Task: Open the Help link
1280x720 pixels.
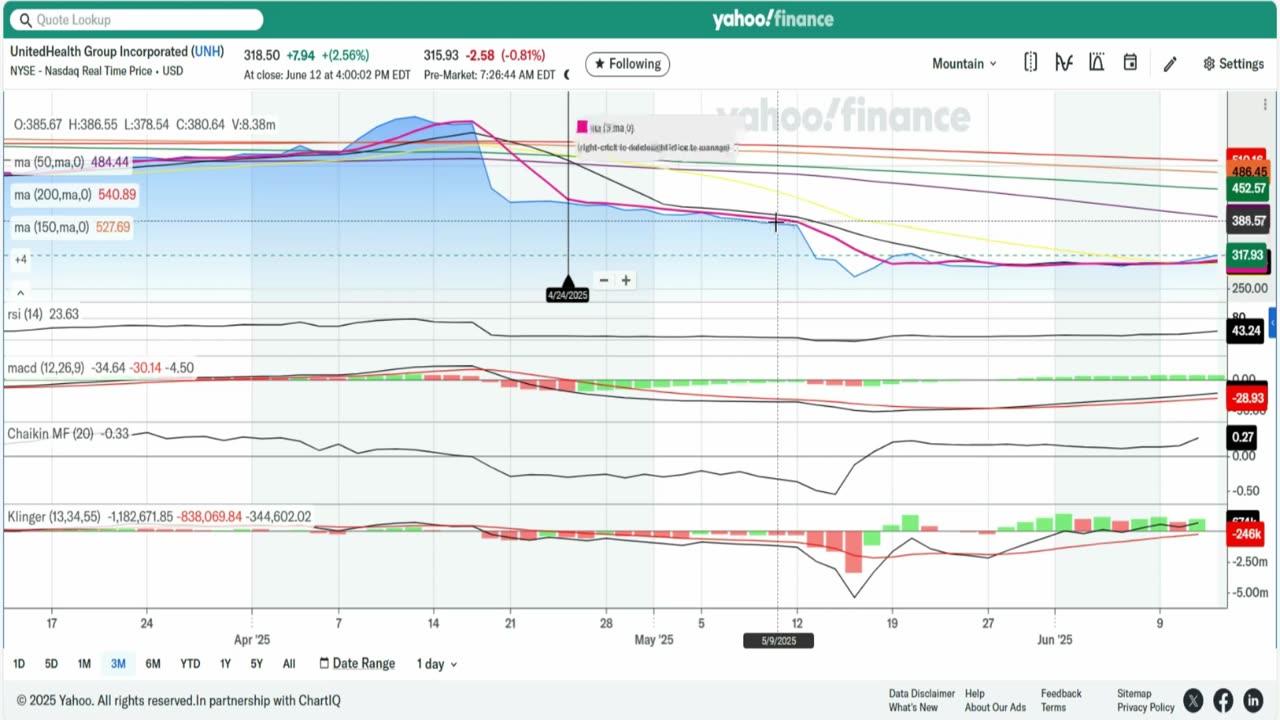Action: 975,693
